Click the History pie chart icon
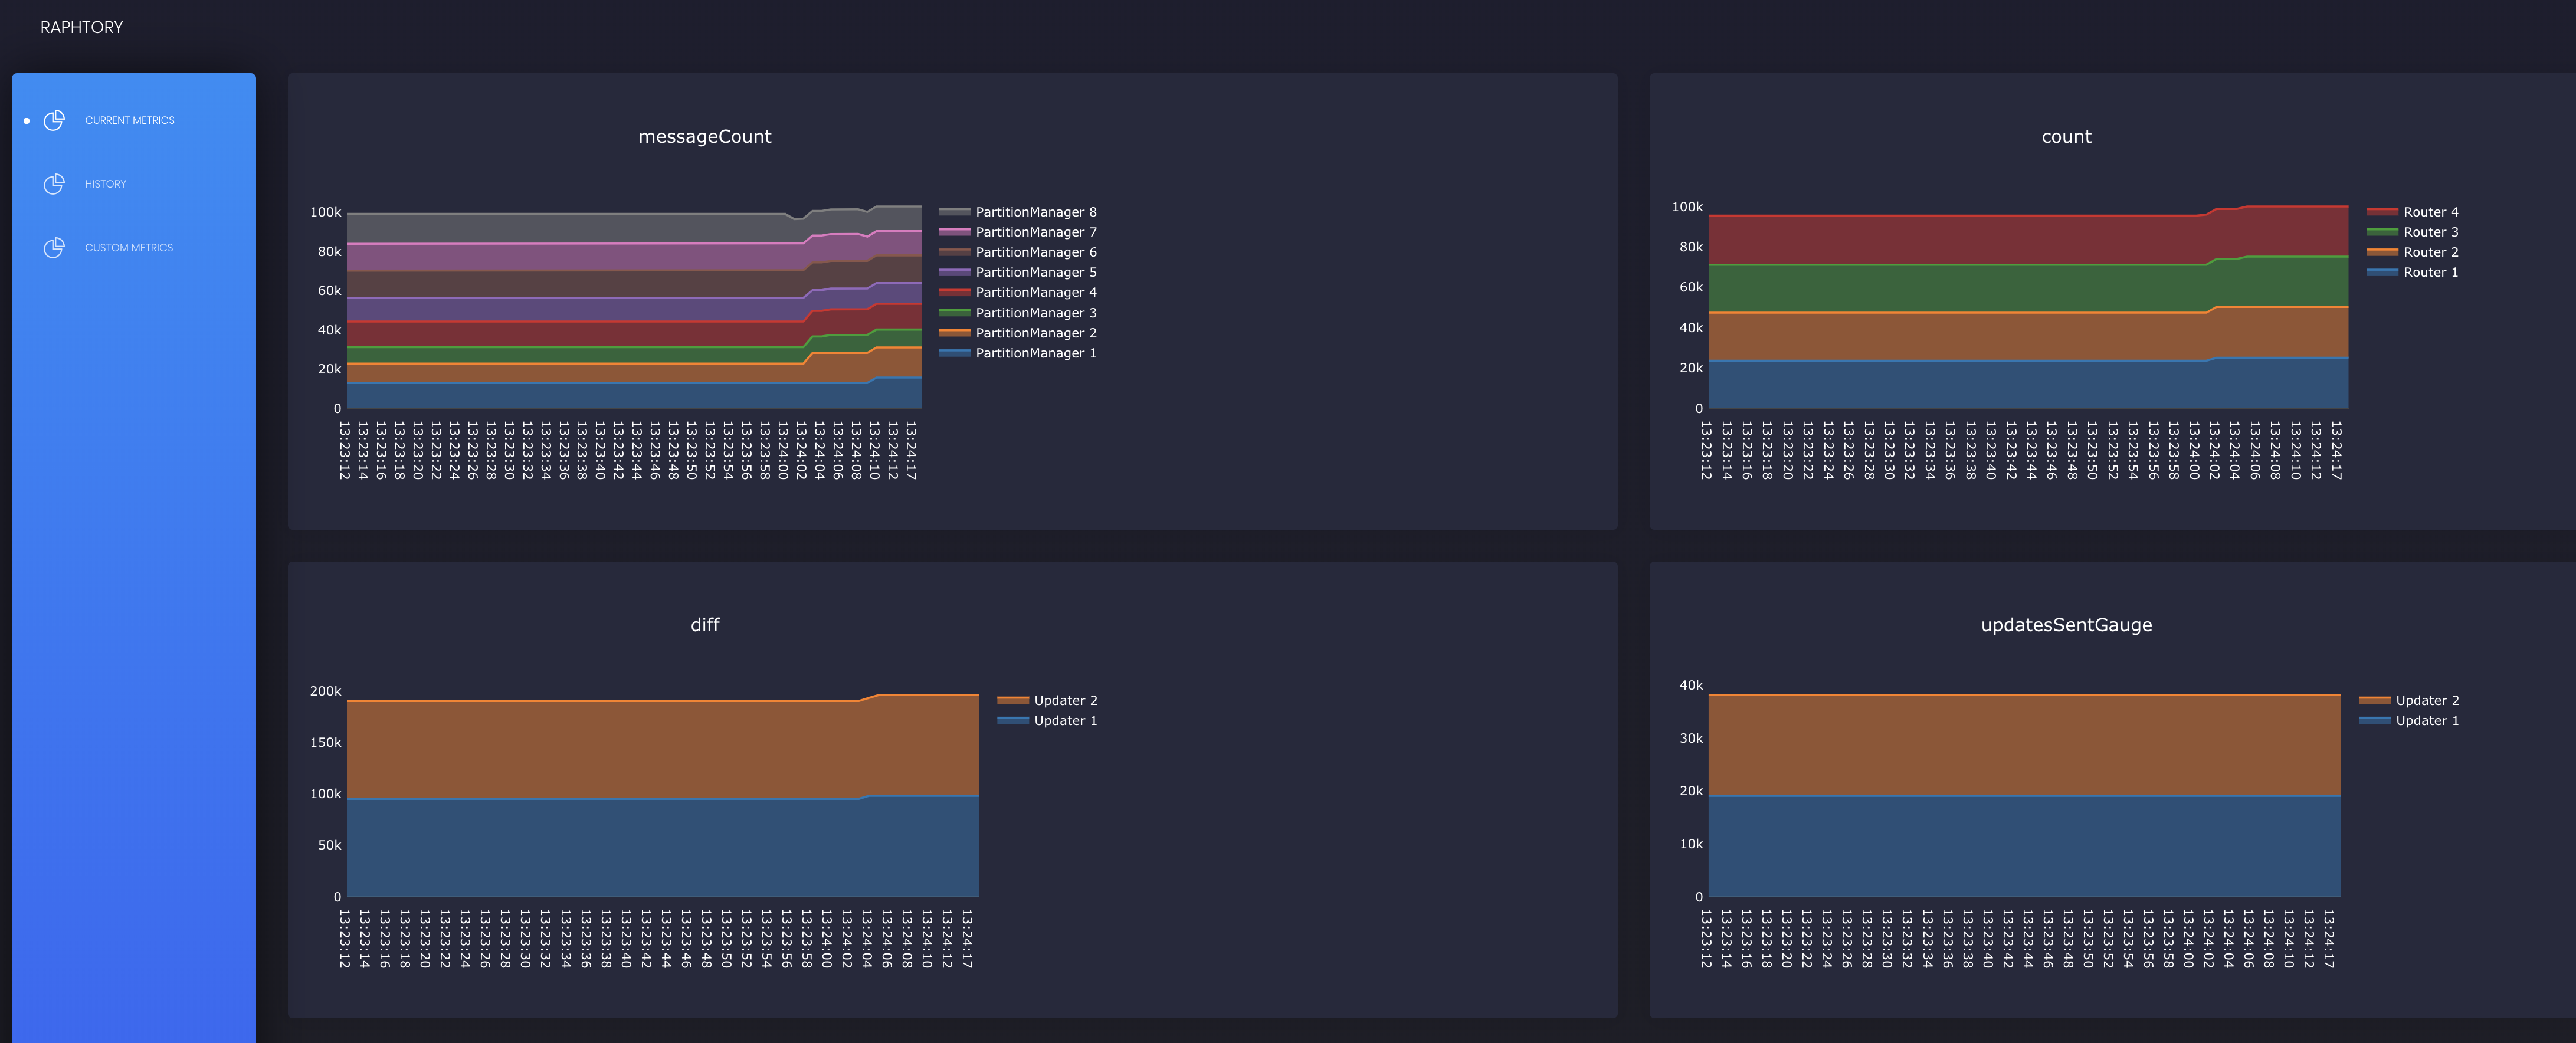2576x1043 pixels. click(54, 184)
